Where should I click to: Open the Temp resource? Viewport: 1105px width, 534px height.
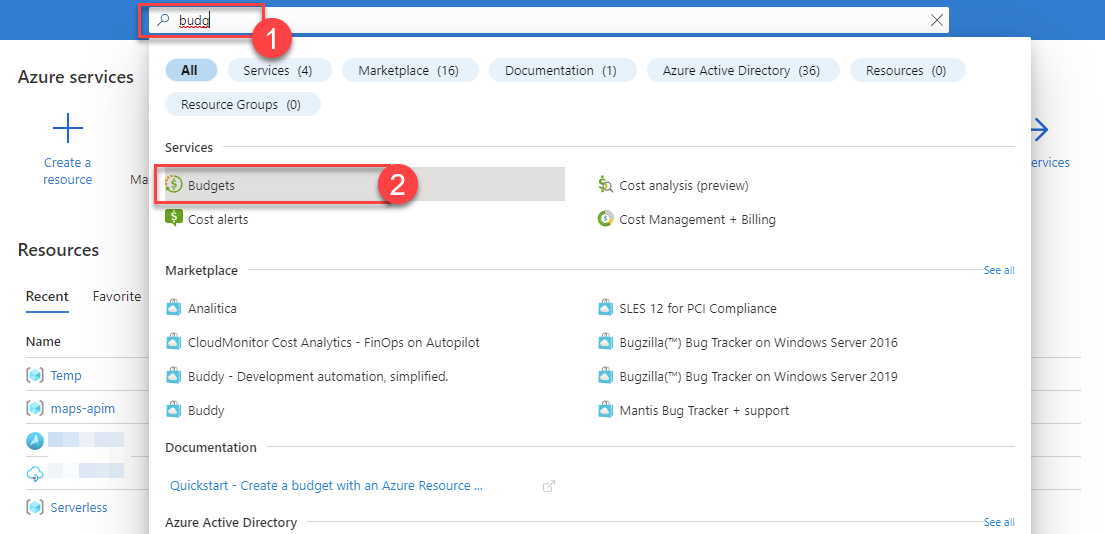(x=66, y=375)
